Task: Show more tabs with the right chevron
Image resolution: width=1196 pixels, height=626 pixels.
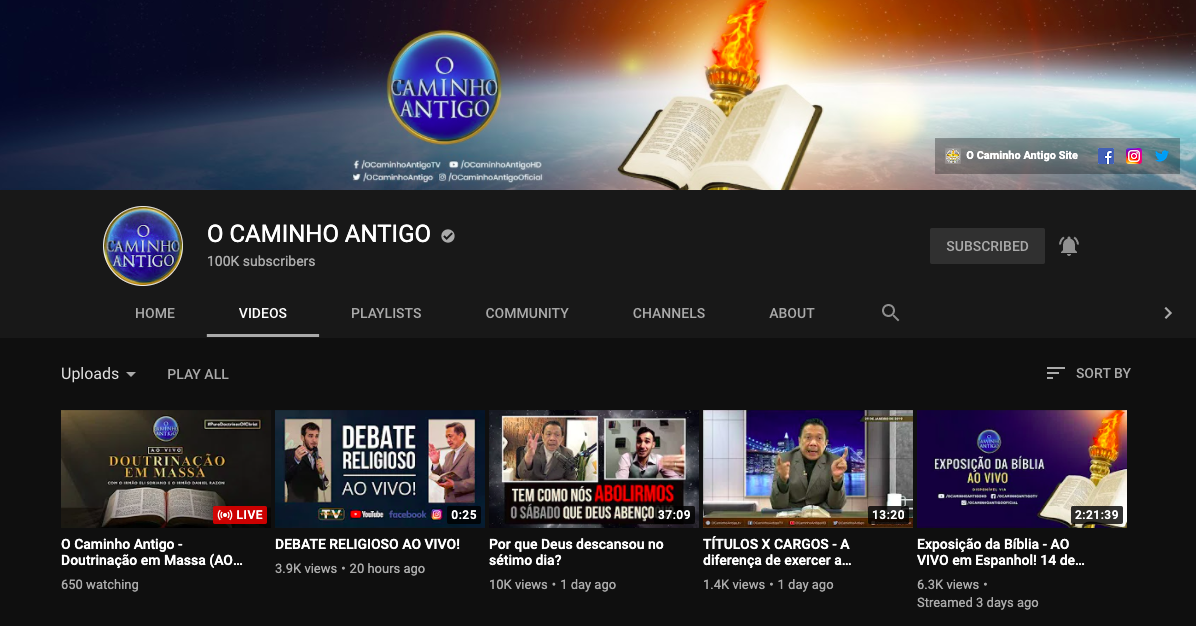Action: [x=1168, y=313]
